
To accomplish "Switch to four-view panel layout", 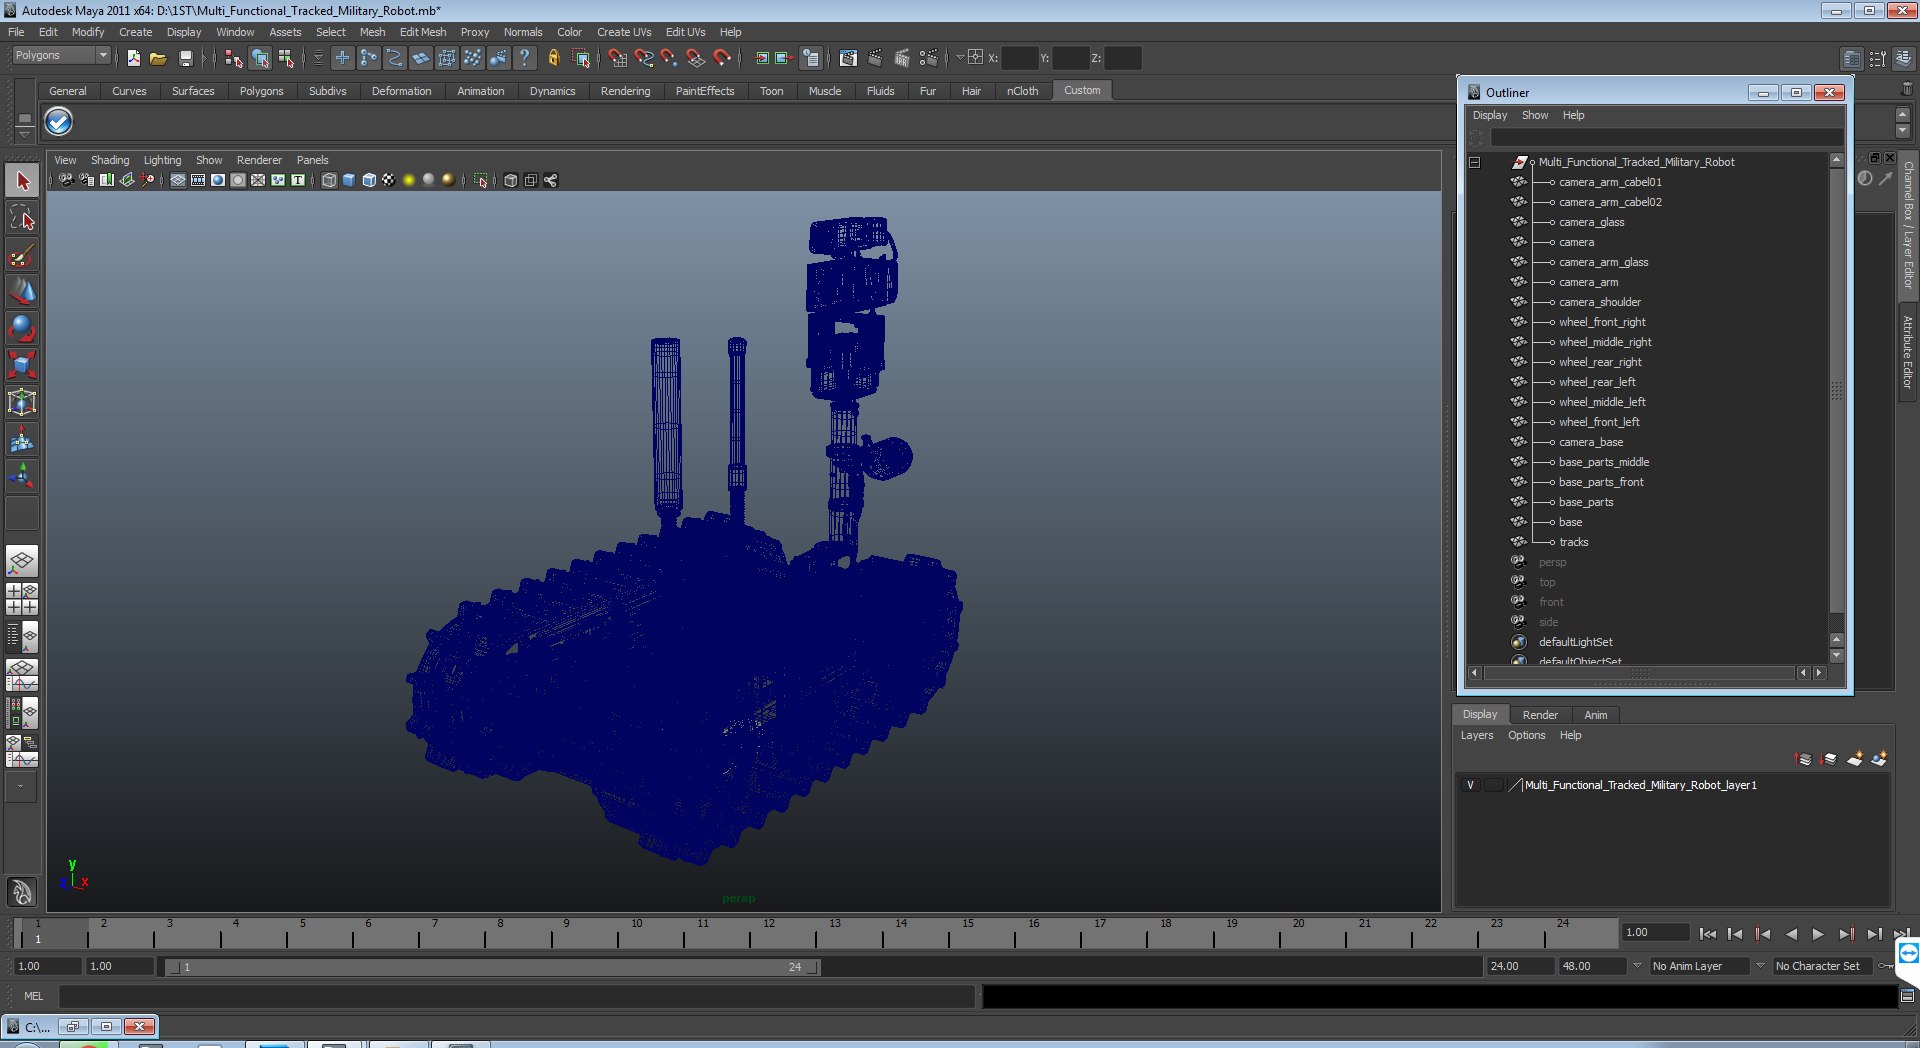I will click(x=22, y=598).
